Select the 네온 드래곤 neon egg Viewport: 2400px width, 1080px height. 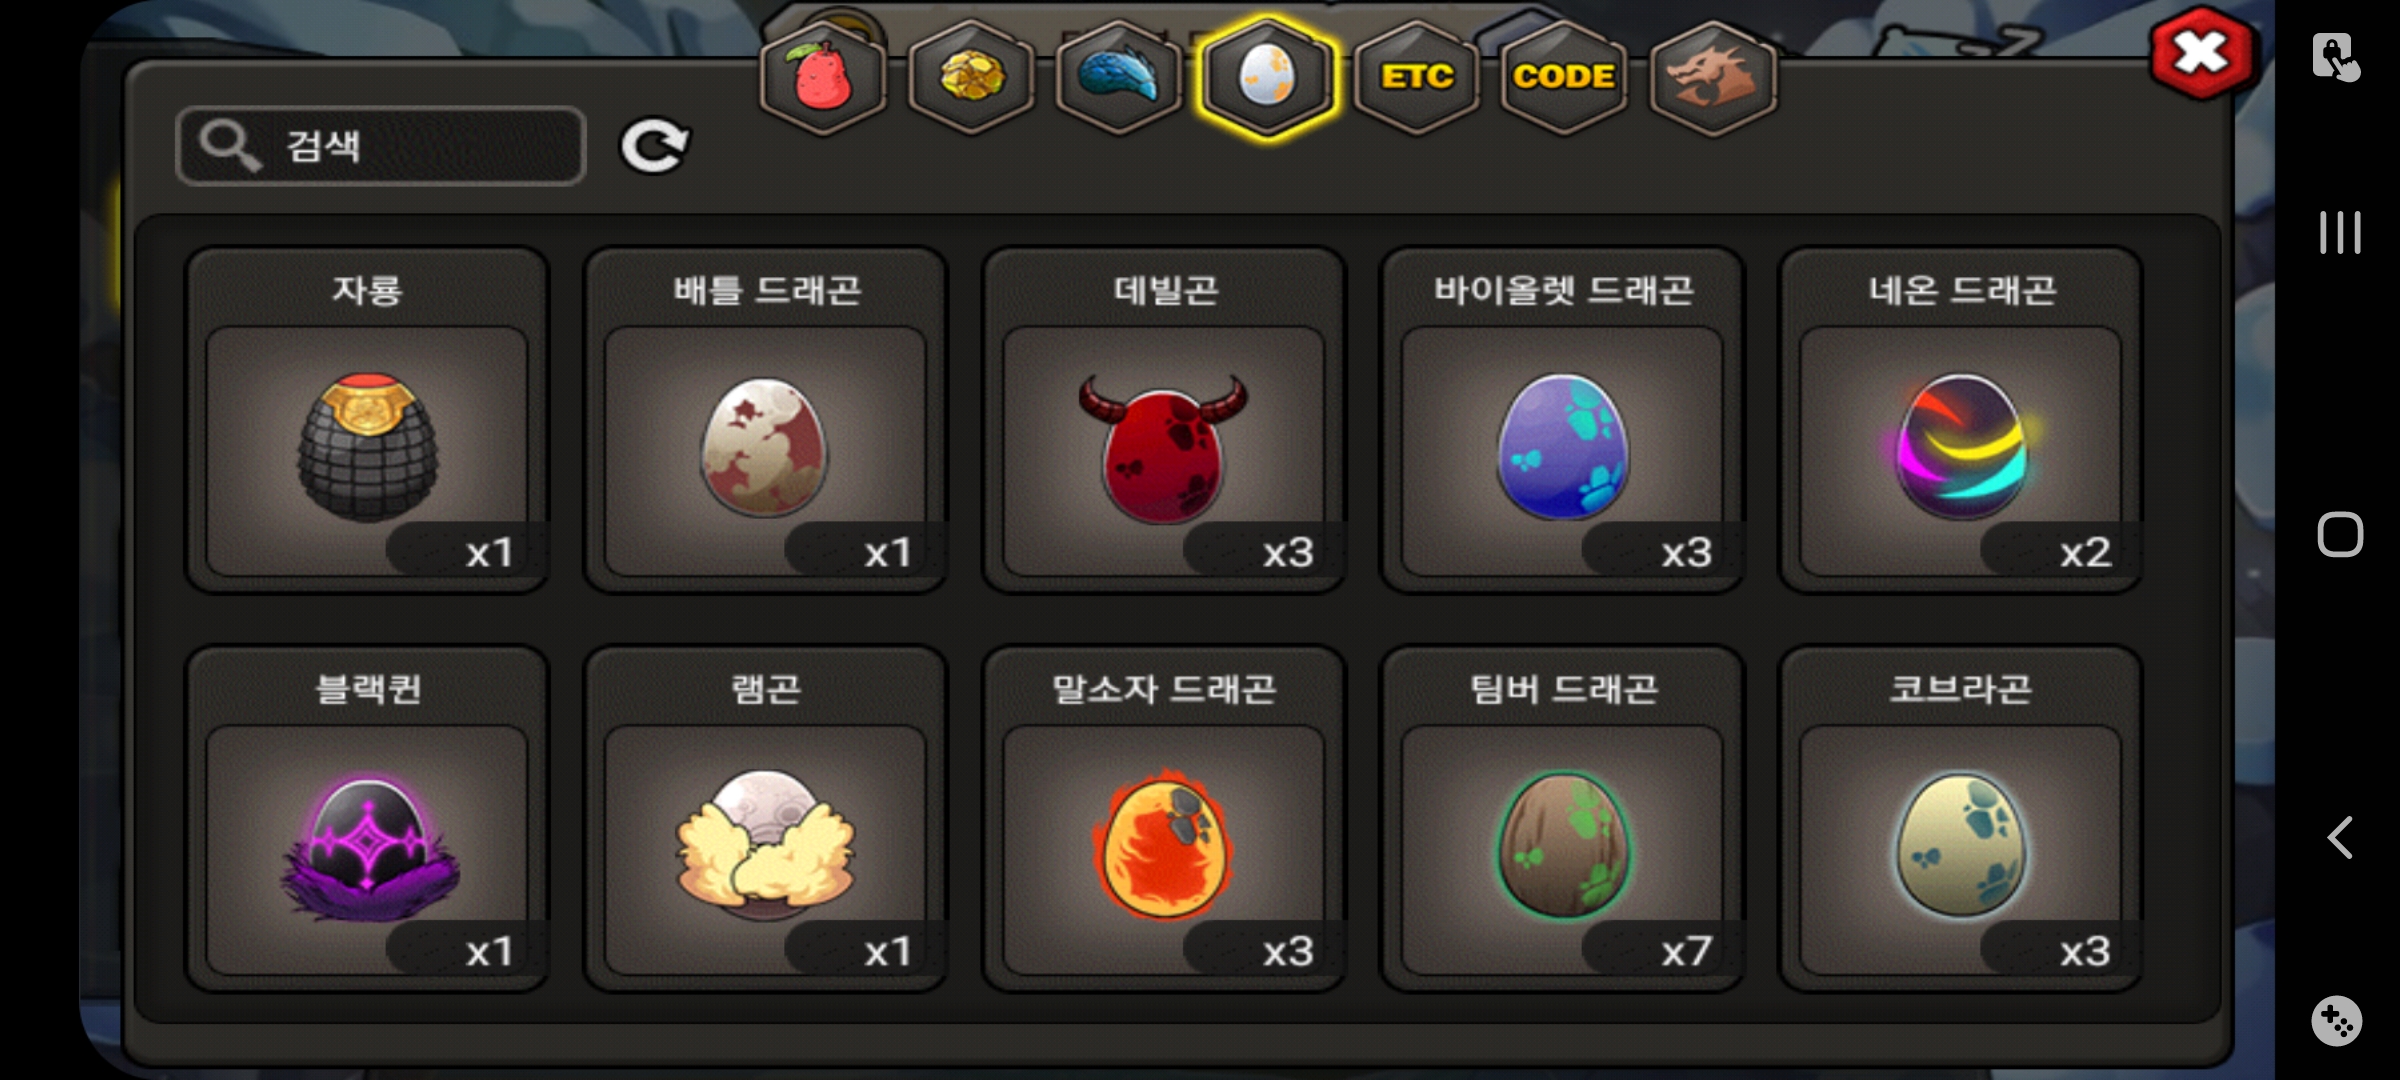click(x=1961, y=420)
